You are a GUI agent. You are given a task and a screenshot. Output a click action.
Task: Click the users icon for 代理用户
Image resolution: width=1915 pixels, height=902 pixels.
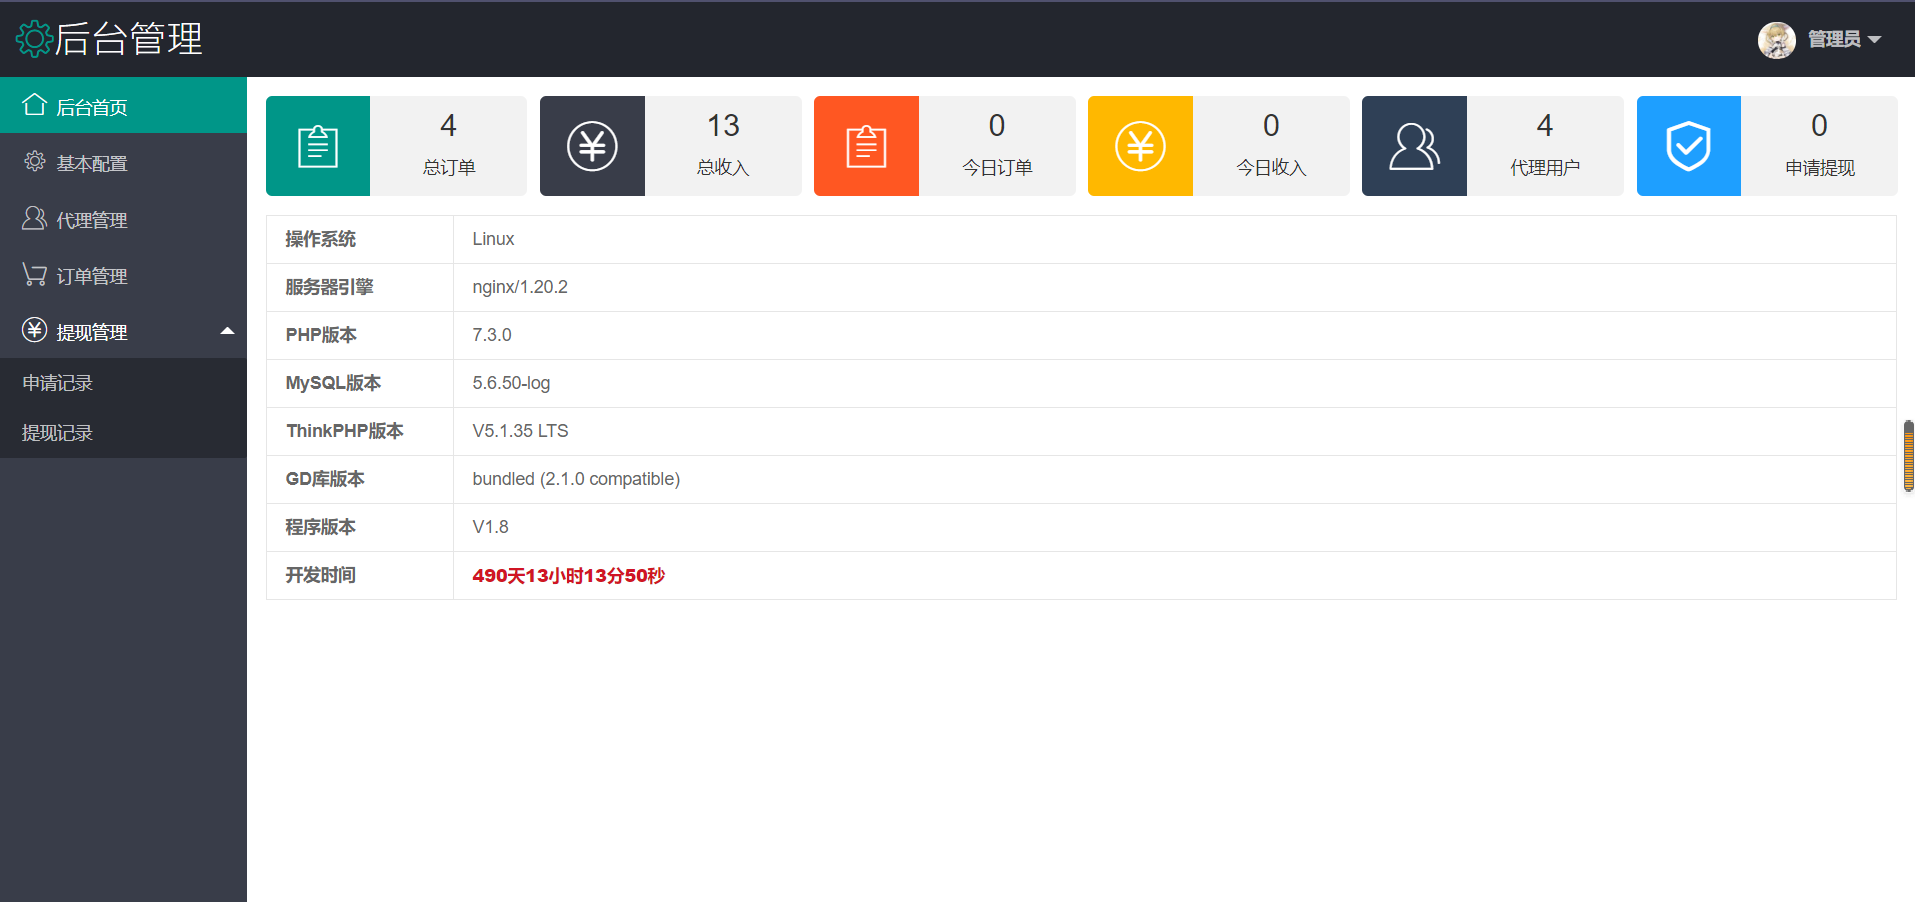(x=1414, y=146)
